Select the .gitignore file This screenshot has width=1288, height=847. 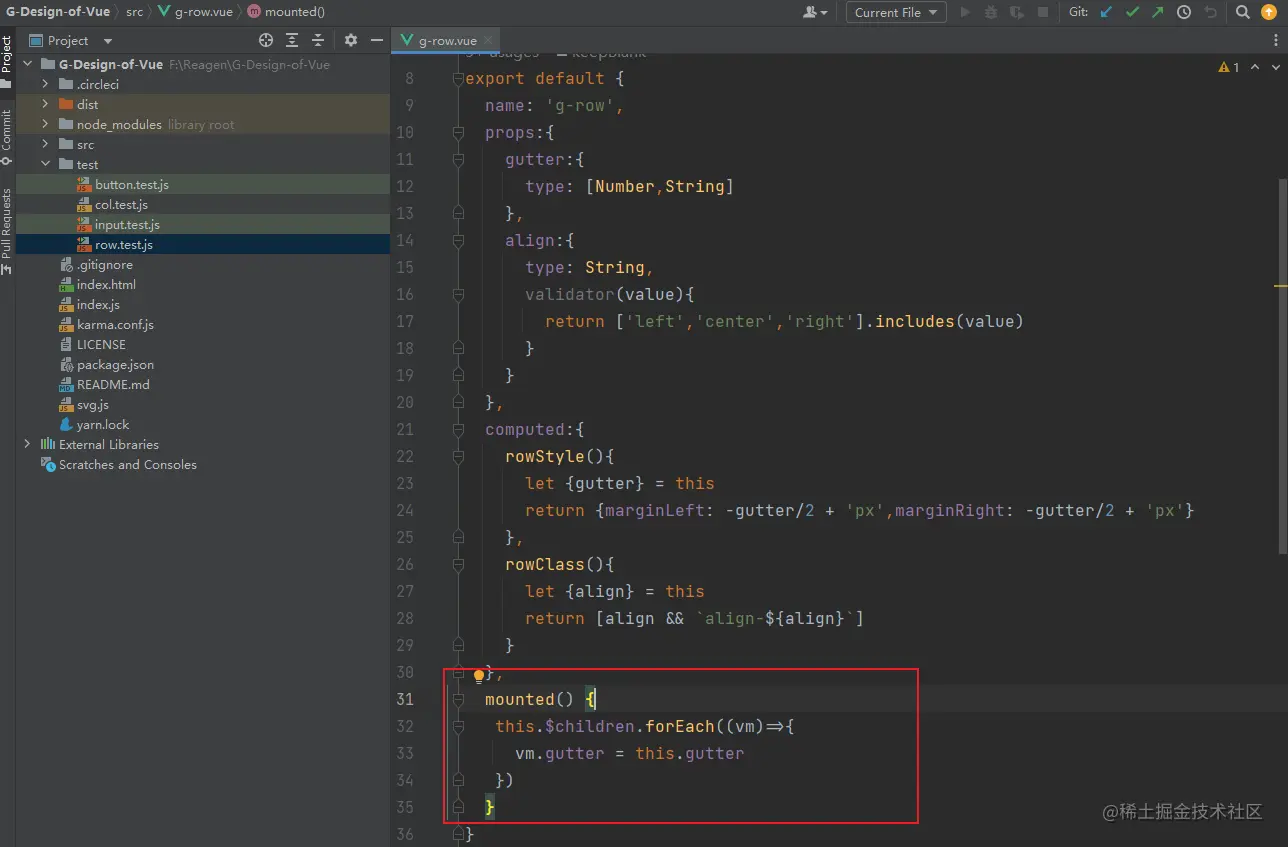pos(105,264)
